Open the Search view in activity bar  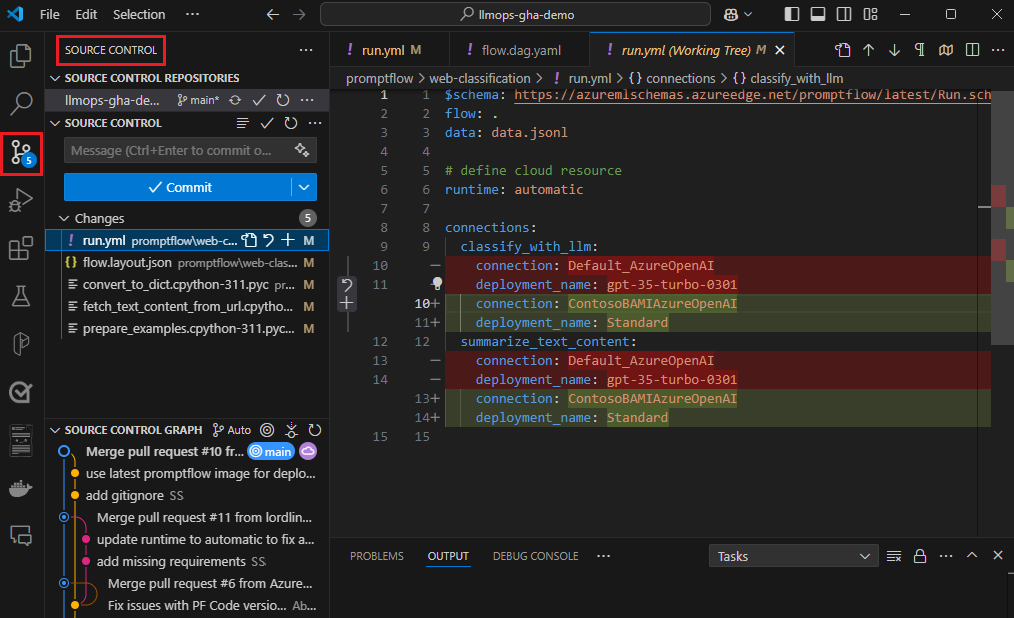pos(21,103)
